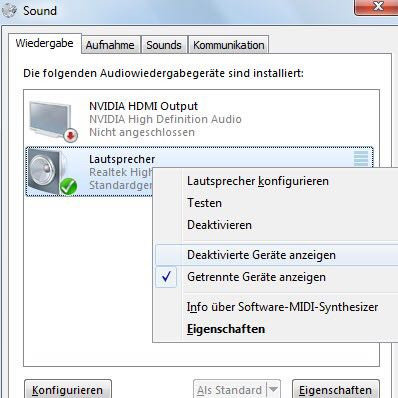This screenshot has height=398, width=398.
Task: Click the Als Standard button
Action: 230,389
